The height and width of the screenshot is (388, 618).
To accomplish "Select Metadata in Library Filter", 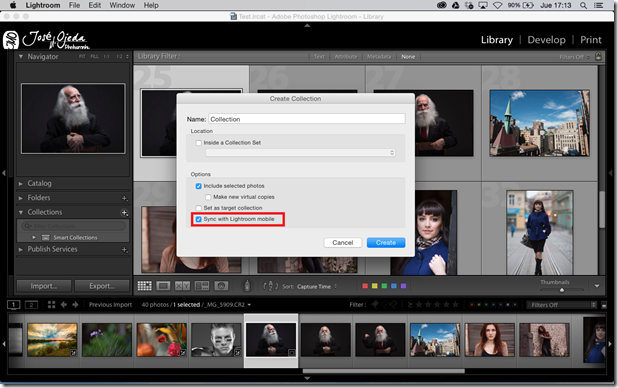I will (x=379, y=57).
